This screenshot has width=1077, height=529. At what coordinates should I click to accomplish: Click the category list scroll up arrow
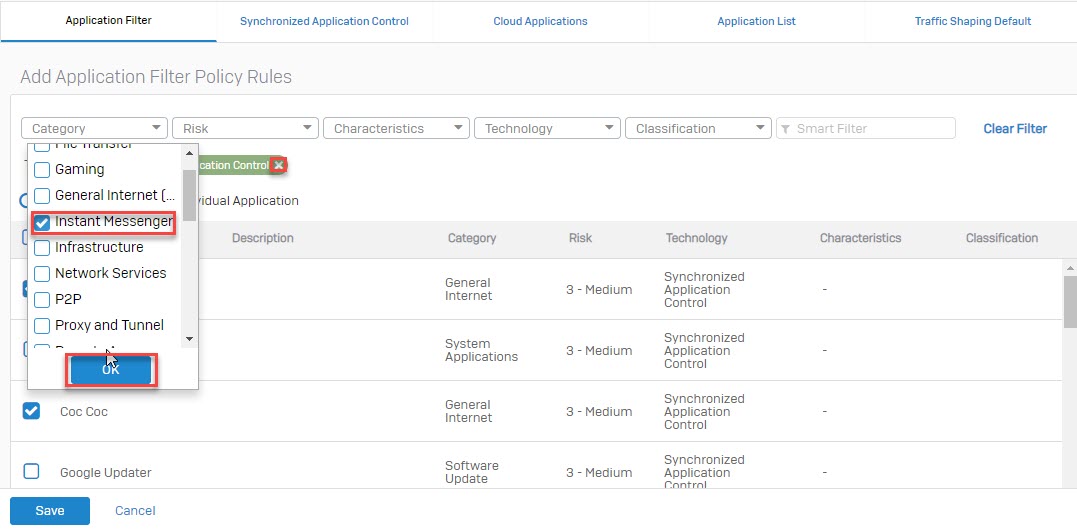190,153
